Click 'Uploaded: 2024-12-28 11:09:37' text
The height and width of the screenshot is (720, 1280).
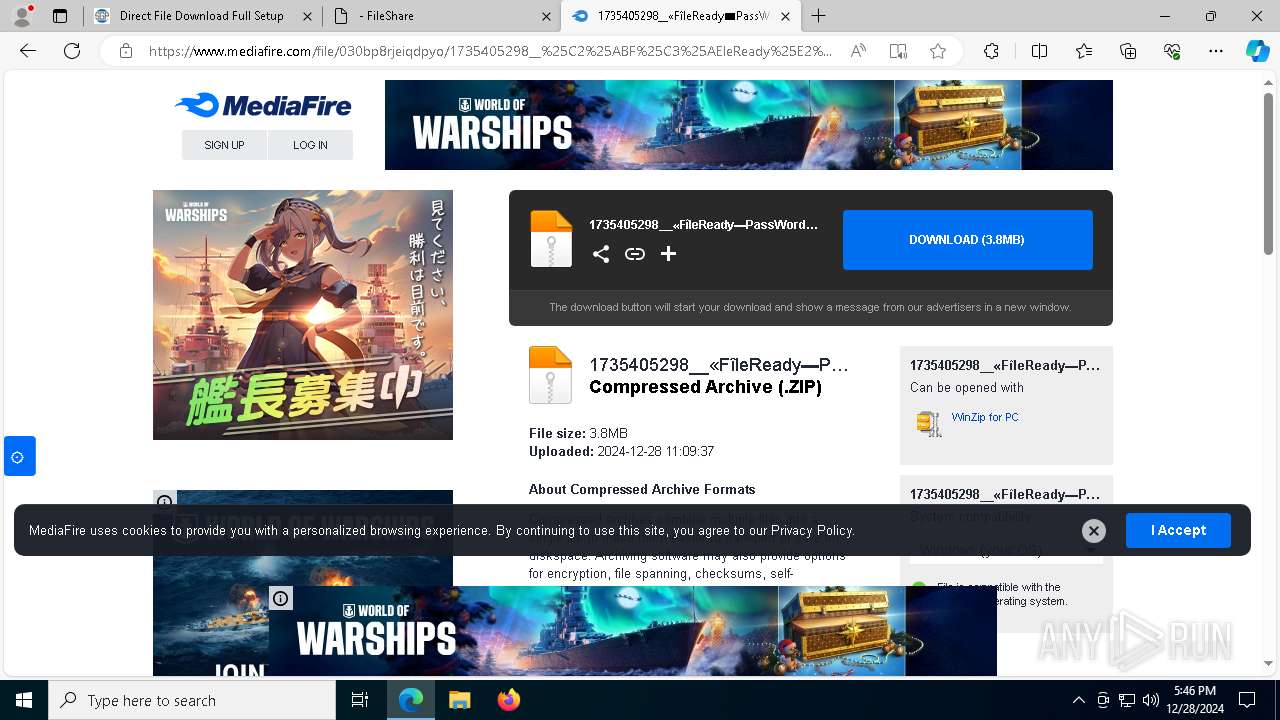click(621, 451)
